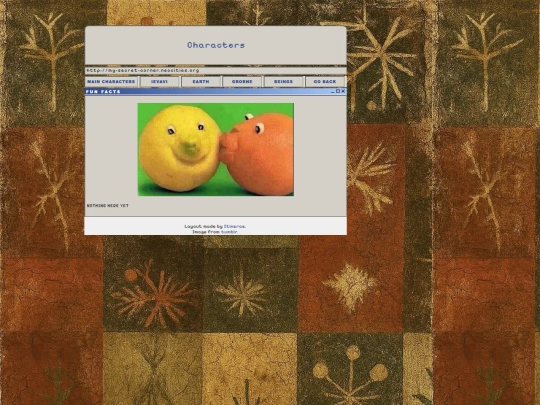The image size is (540, 405).
Task: Open the tumblr image source link
Action: [229, 232]
